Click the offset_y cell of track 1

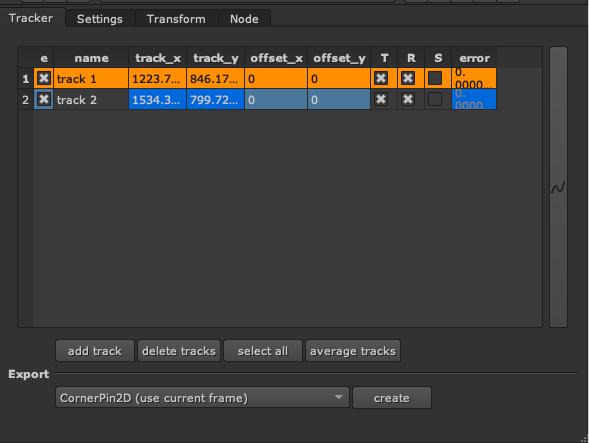click(339, 79)
